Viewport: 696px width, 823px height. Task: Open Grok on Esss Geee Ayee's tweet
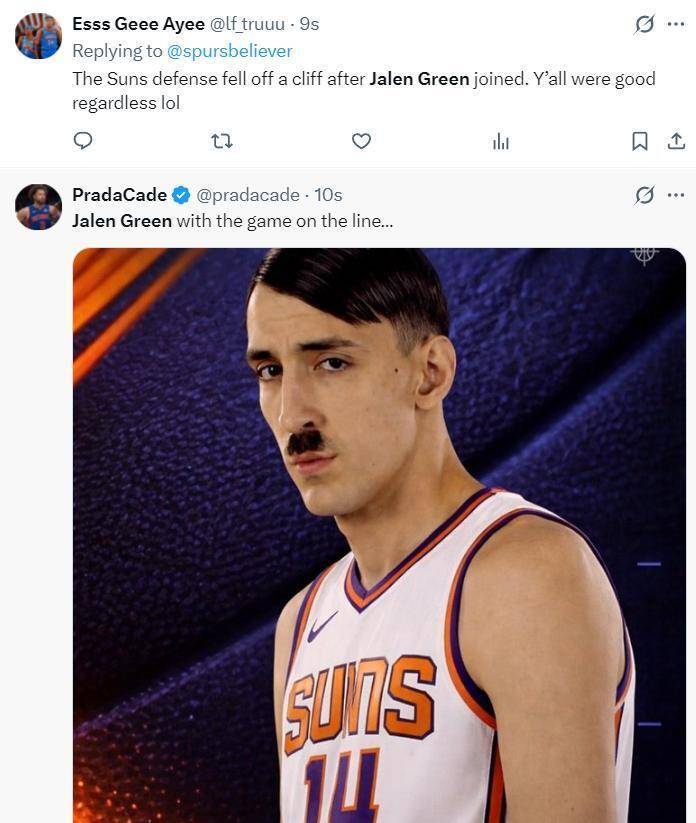645,24
